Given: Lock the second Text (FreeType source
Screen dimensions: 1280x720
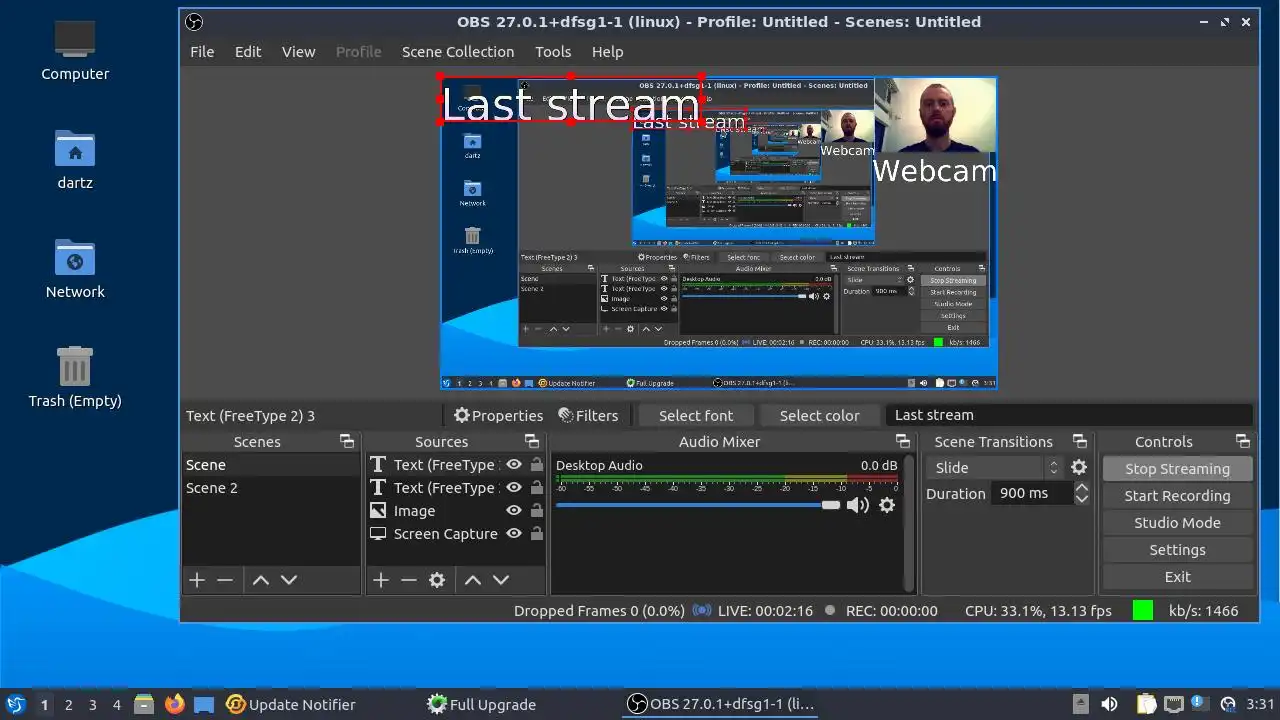Looking at the screenshot, I should click(x=537, y=488).
